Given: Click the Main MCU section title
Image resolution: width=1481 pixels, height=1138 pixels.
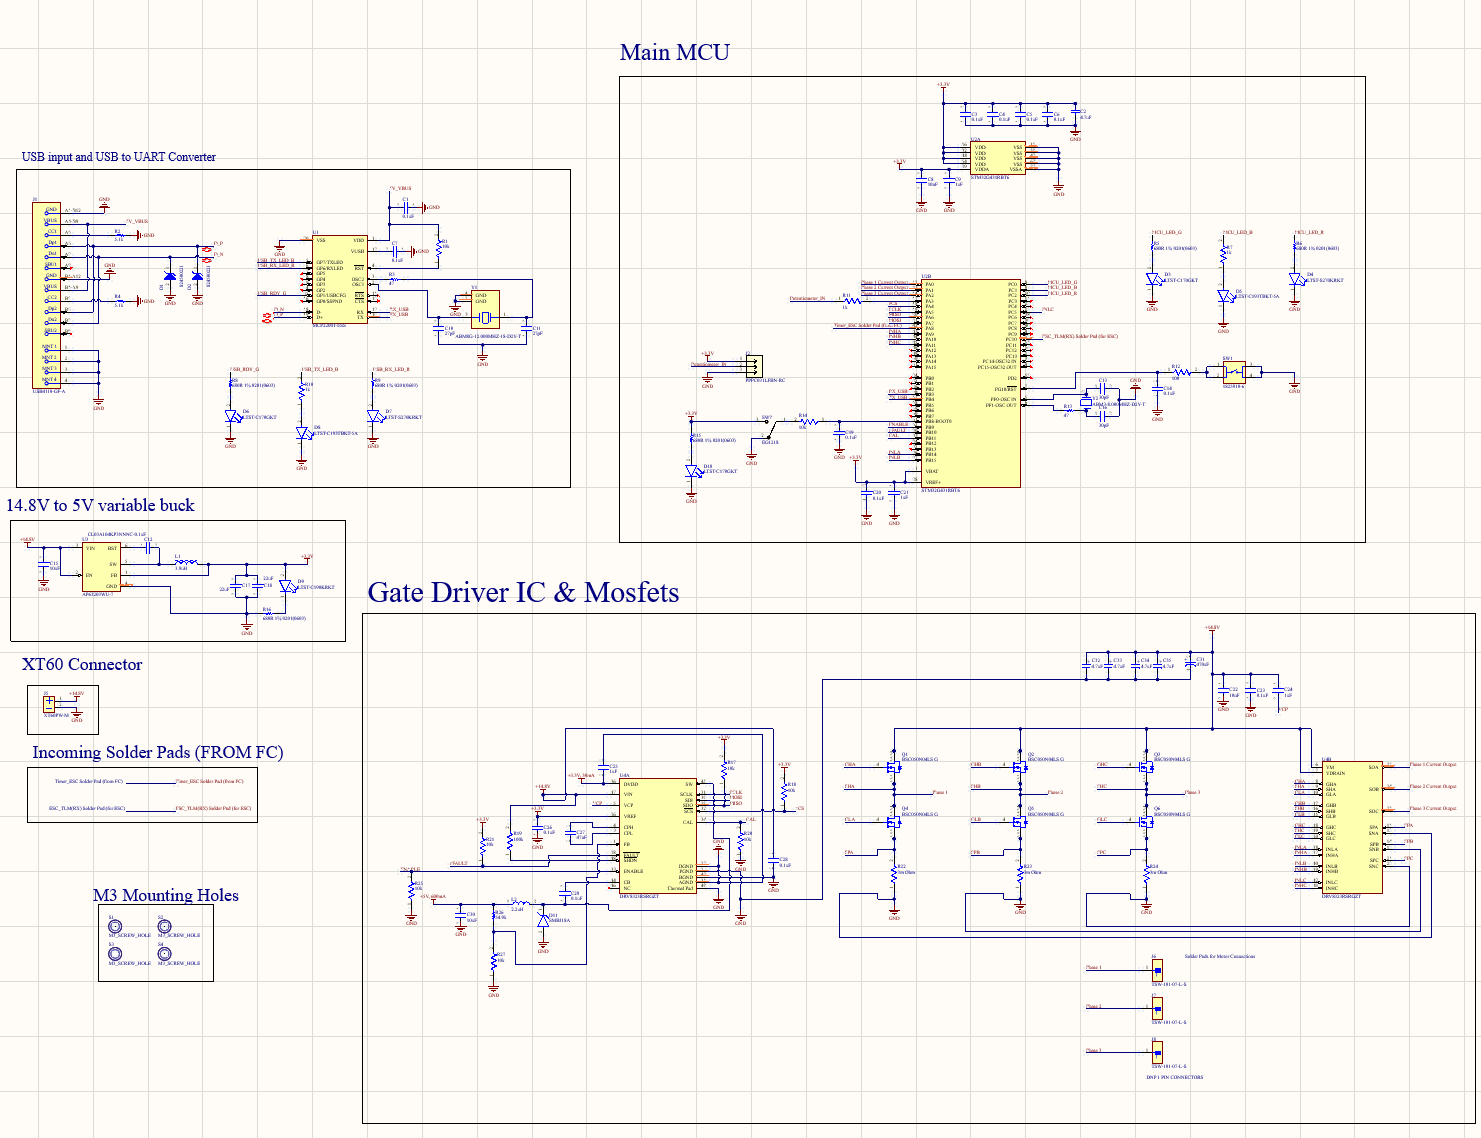Looking at the screenshot, I should [x=675, y=52].
